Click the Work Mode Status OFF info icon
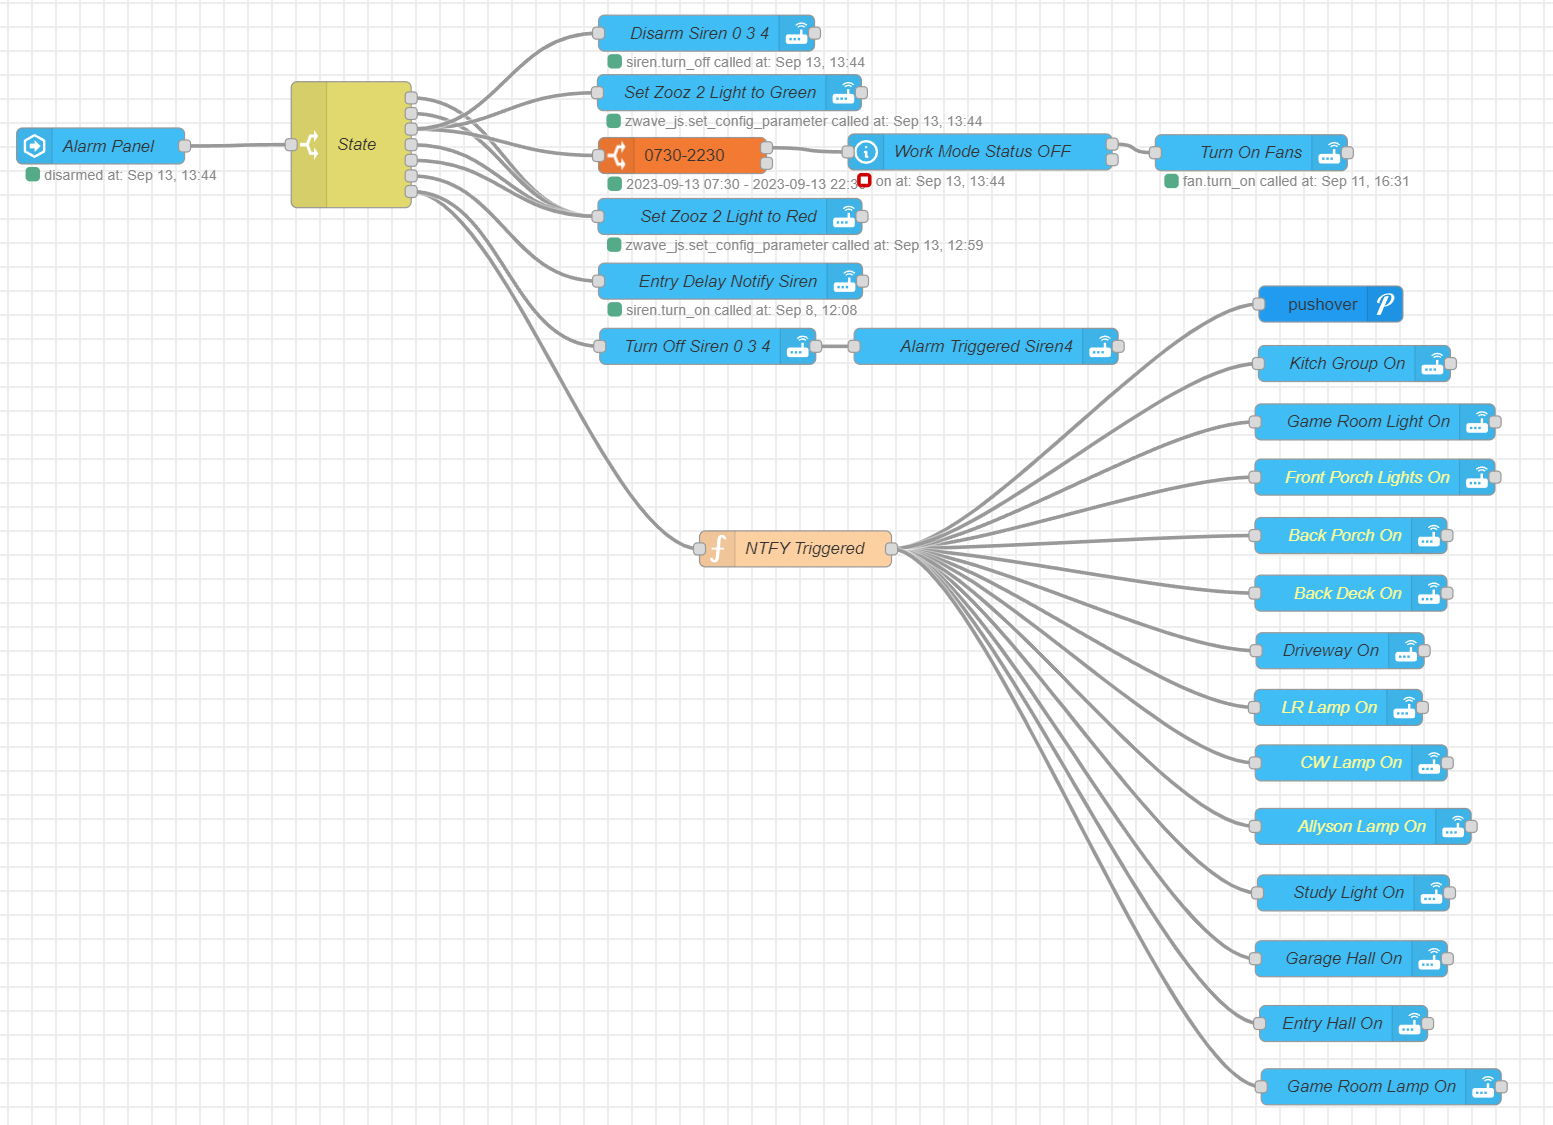This screenshot has height=1125, width=1553. click(866, 152)
